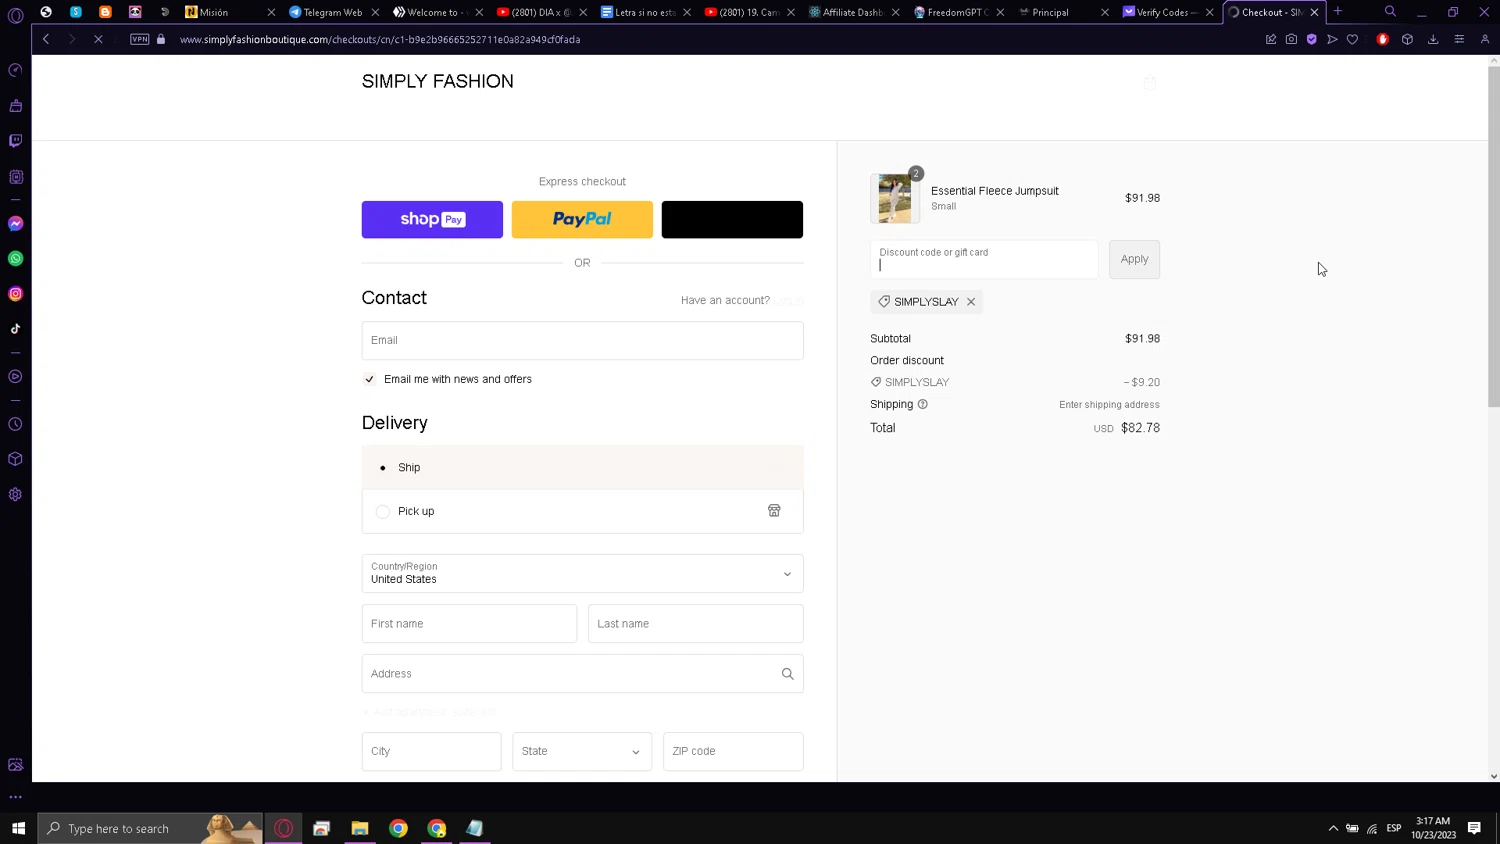
Task: Click the Discount code or gift card field
Action: [x=984, y=259]
